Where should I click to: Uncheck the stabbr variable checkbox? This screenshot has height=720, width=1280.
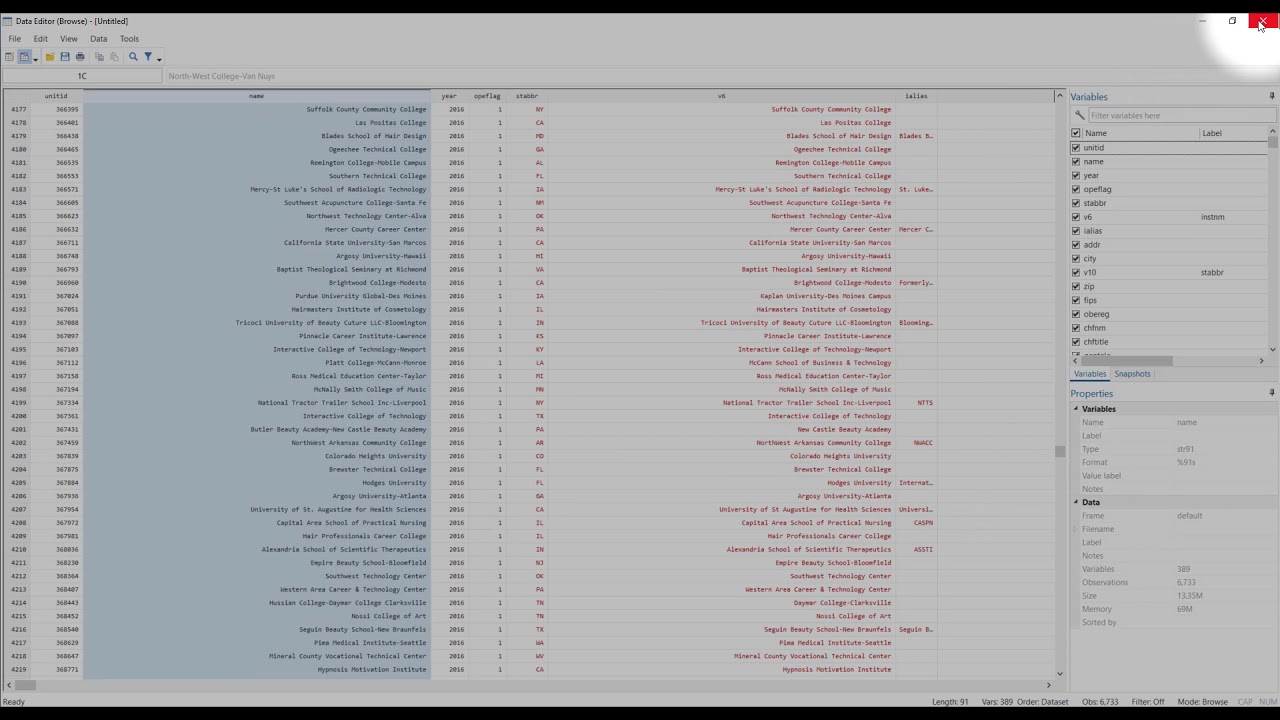pos(1076,203)
